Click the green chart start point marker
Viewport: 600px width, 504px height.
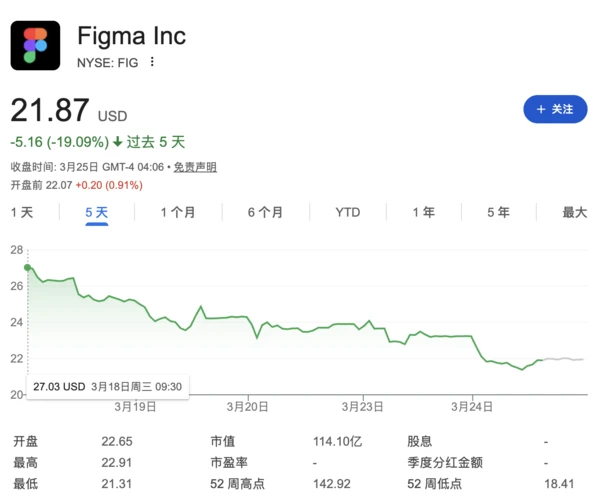[27, 267]
